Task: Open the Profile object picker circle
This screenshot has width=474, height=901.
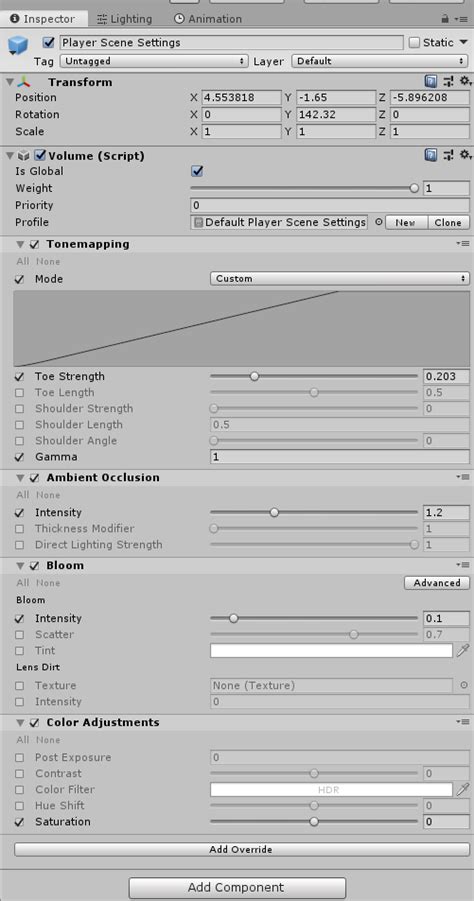Action: click(378, 222)
